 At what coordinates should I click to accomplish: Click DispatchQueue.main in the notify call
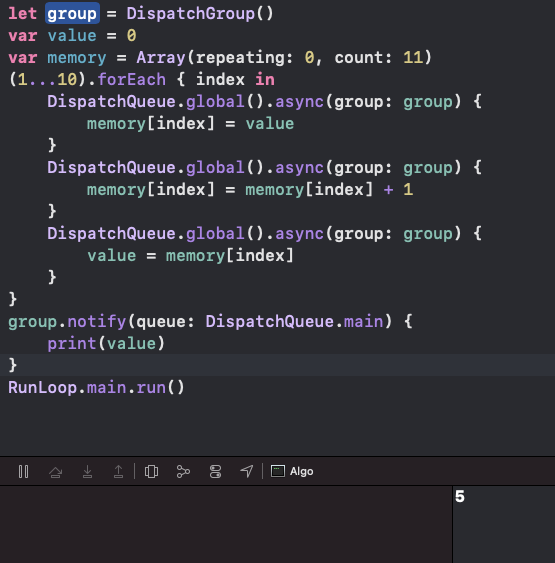[x=294, y=322]
